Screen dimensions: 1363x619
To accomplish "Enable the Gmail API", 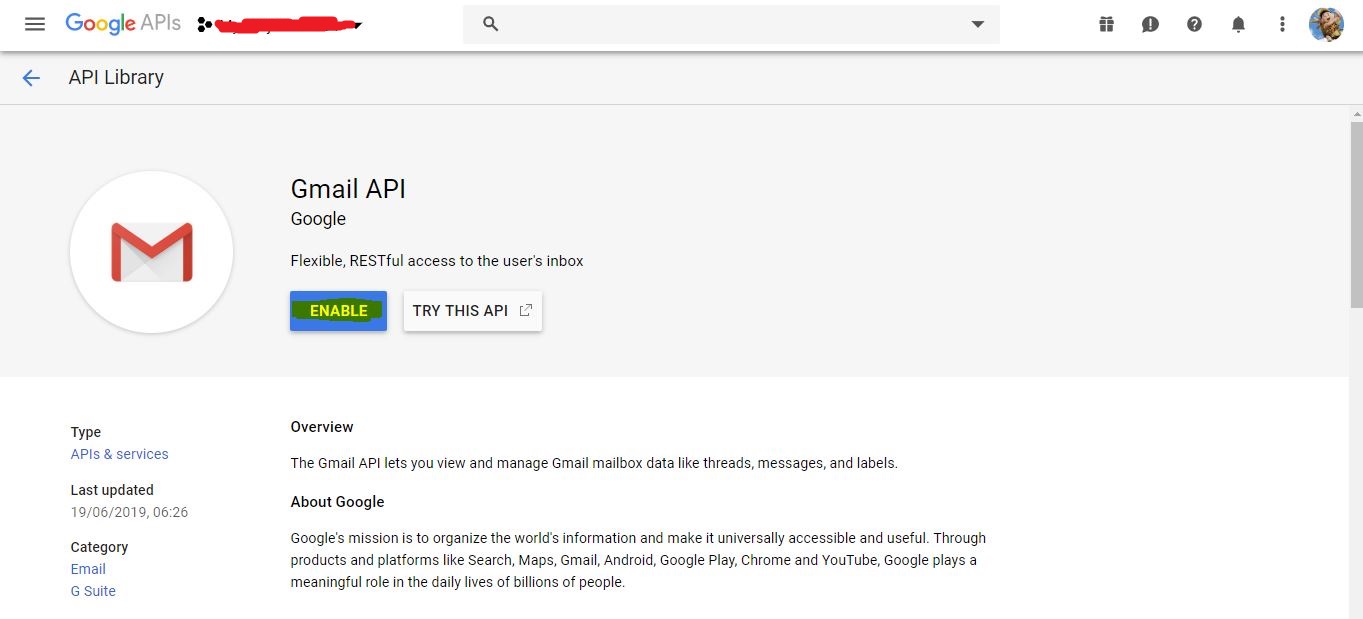I will coord(338,311).
